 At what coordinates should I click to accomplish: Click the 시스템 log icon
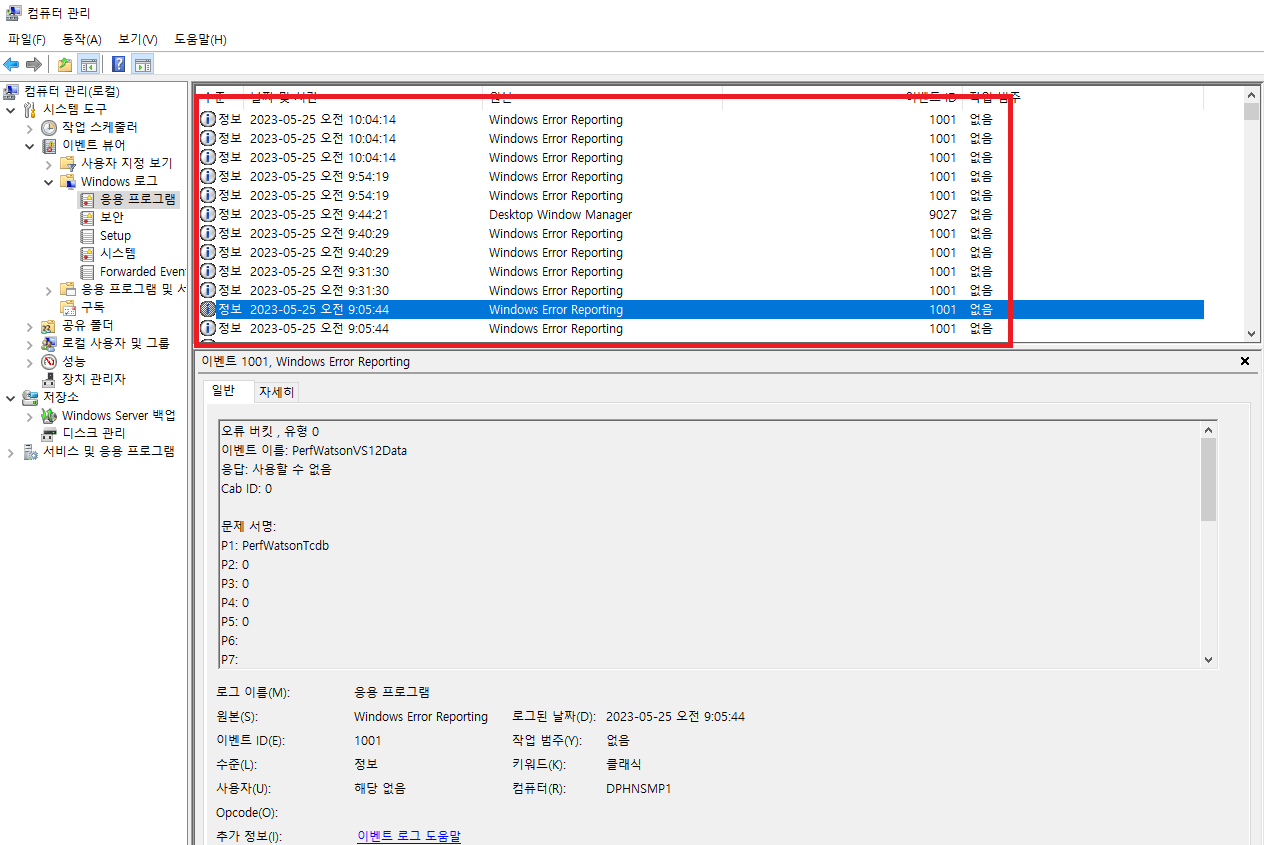point(88,253)
